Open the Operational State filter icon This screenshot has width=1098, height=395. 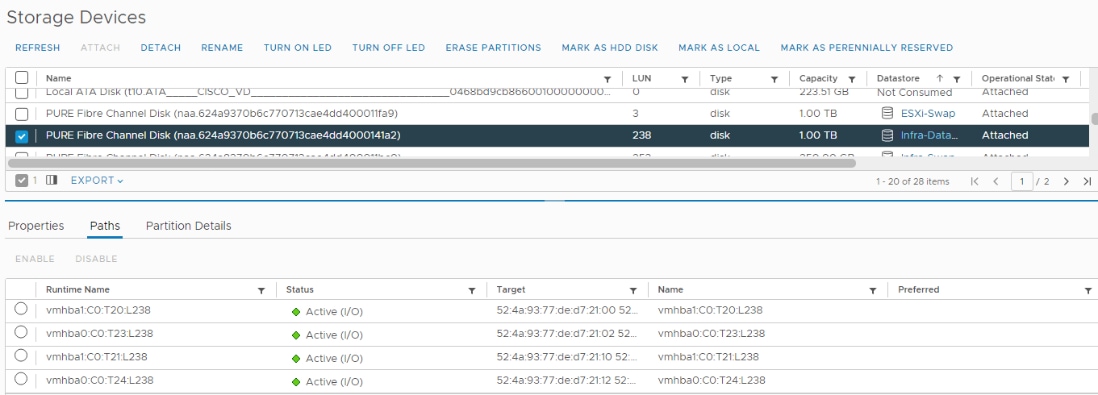click(1066, 79)
